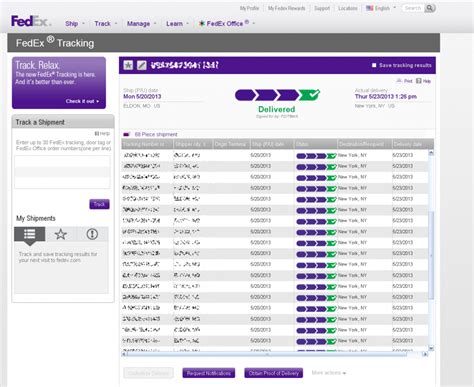The height and width of the screenshot is (387, 474).
Task: Open the Support link
Action: tap(322, 8)
